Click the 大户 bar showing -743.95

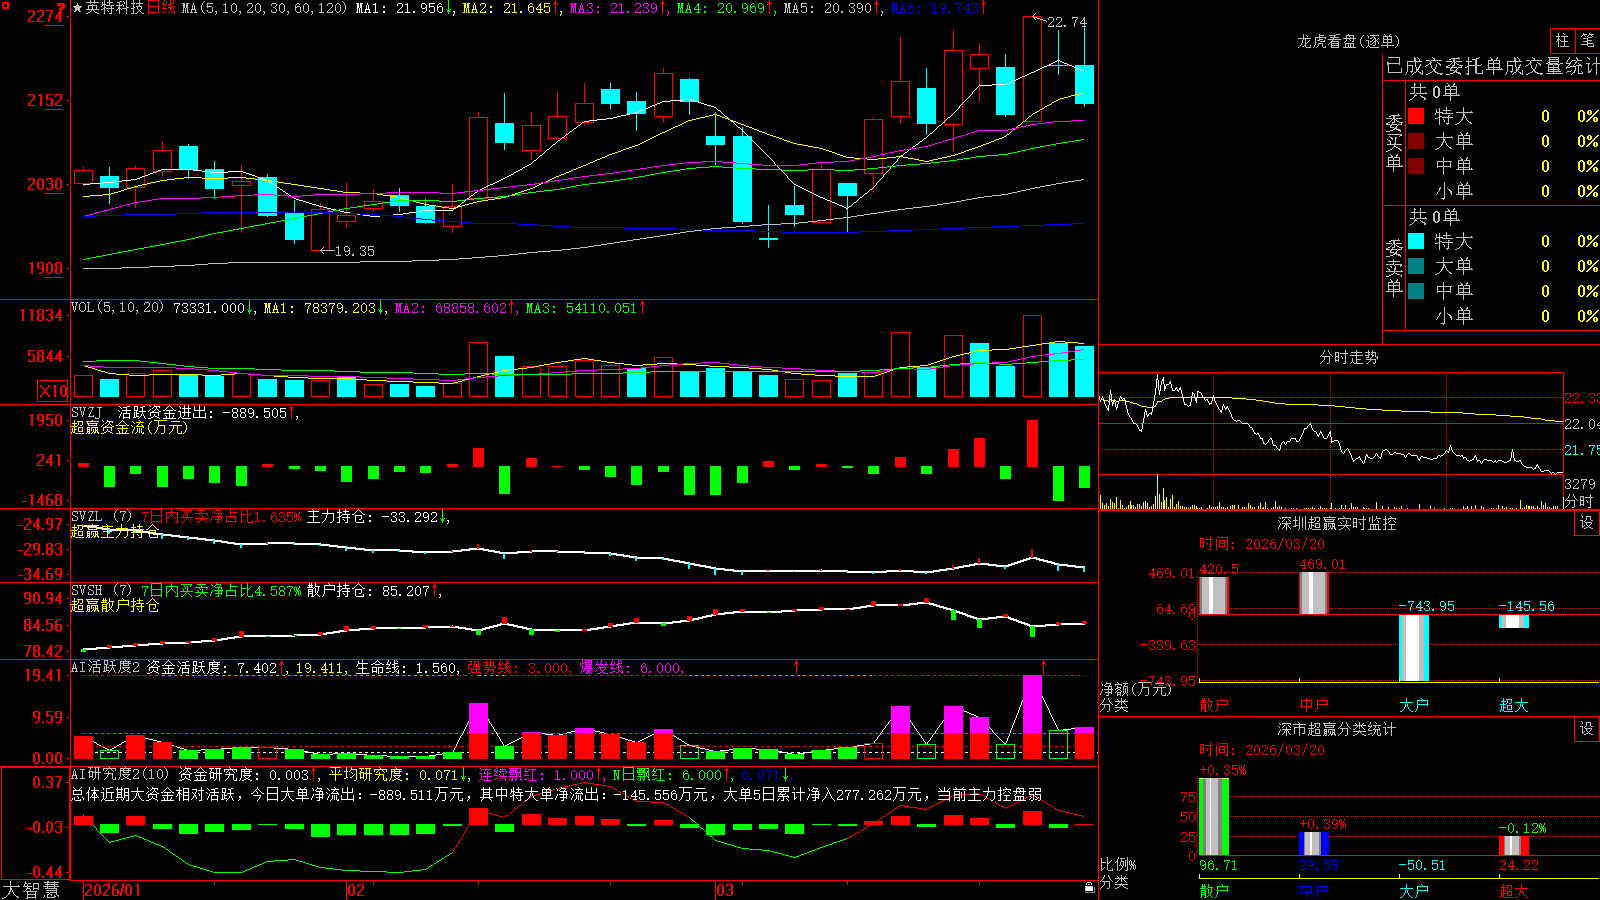tap(1413, 648)
